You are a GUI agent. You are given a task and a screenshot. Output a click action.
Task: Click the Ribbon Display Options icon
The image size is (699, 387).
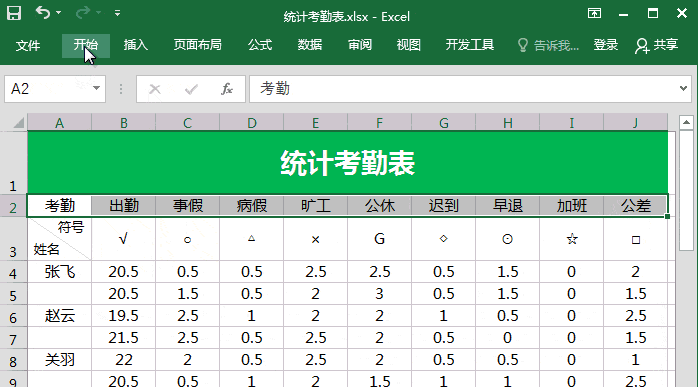pos(594,13)
